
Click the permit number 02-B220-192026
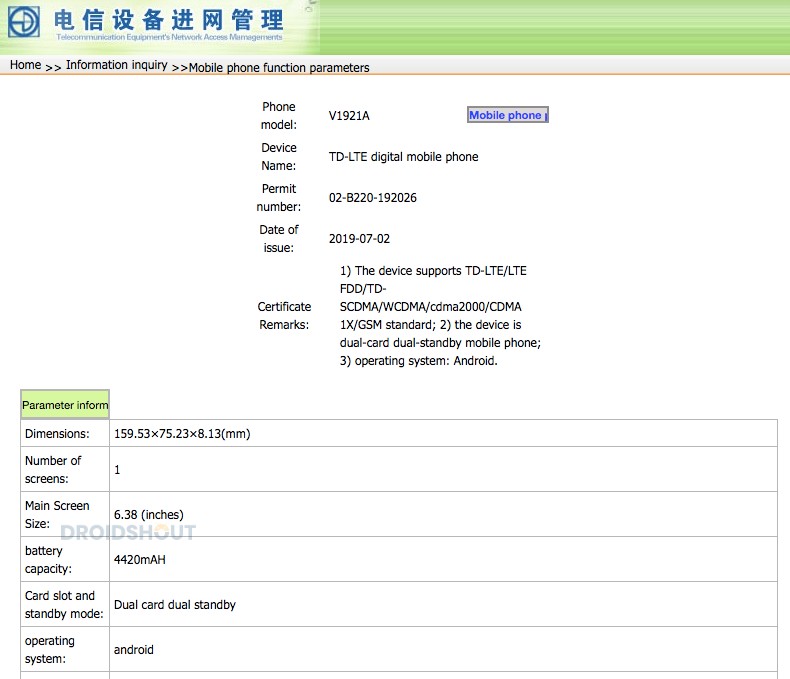pyautogui.click(x=373, y=198)
